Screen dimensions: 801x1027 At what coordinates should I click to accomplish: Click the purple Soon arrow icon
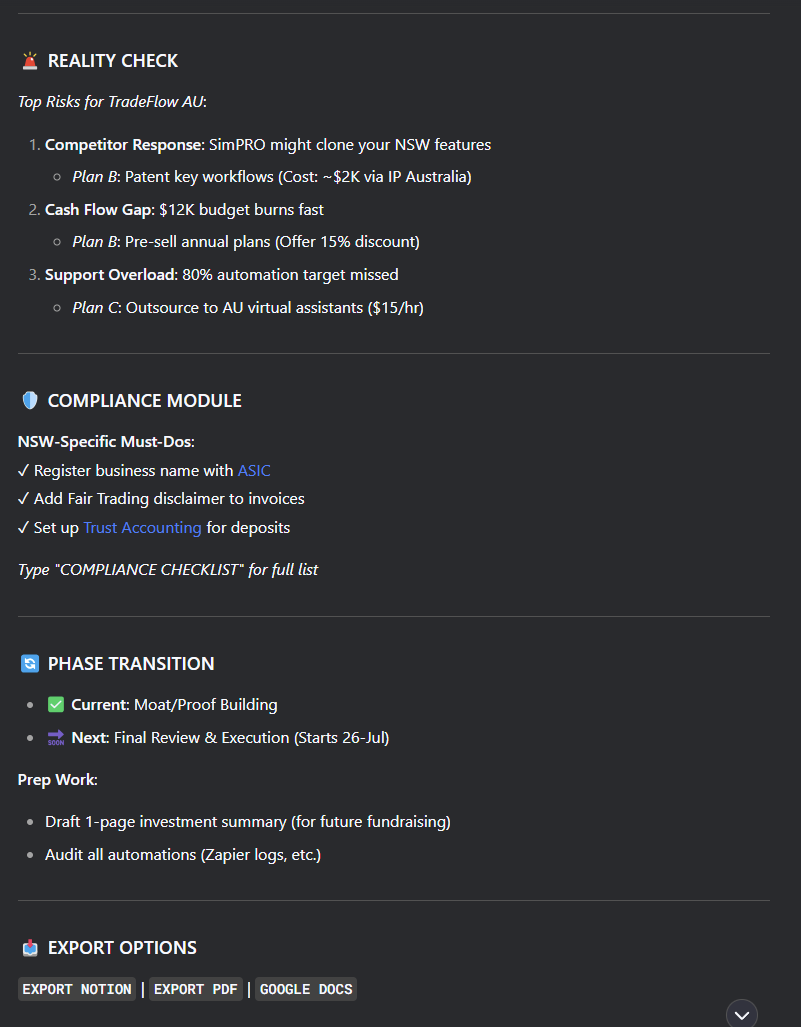click(56, 738)
